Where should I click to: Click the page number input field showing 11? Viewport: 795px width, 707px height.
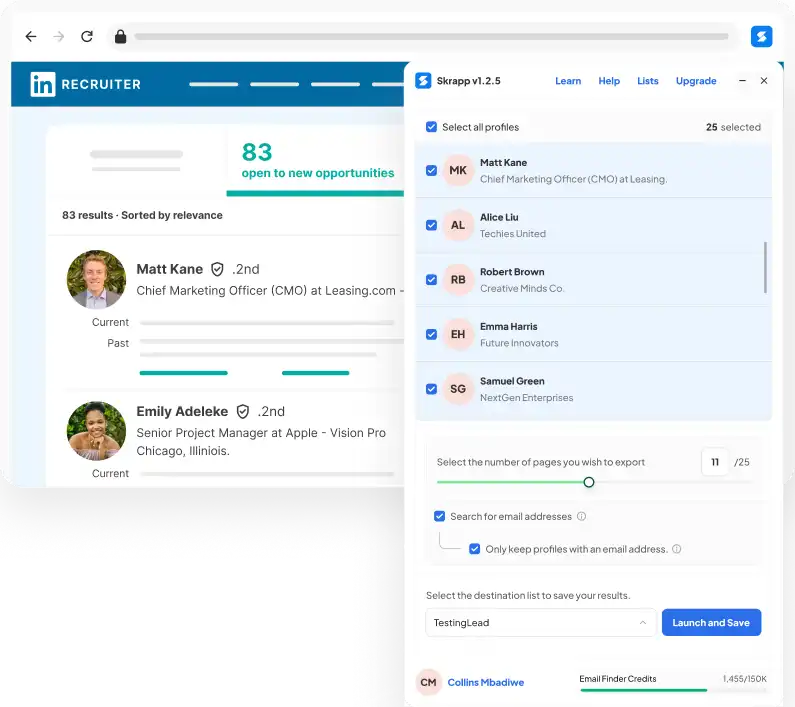[x=714, y=462]
